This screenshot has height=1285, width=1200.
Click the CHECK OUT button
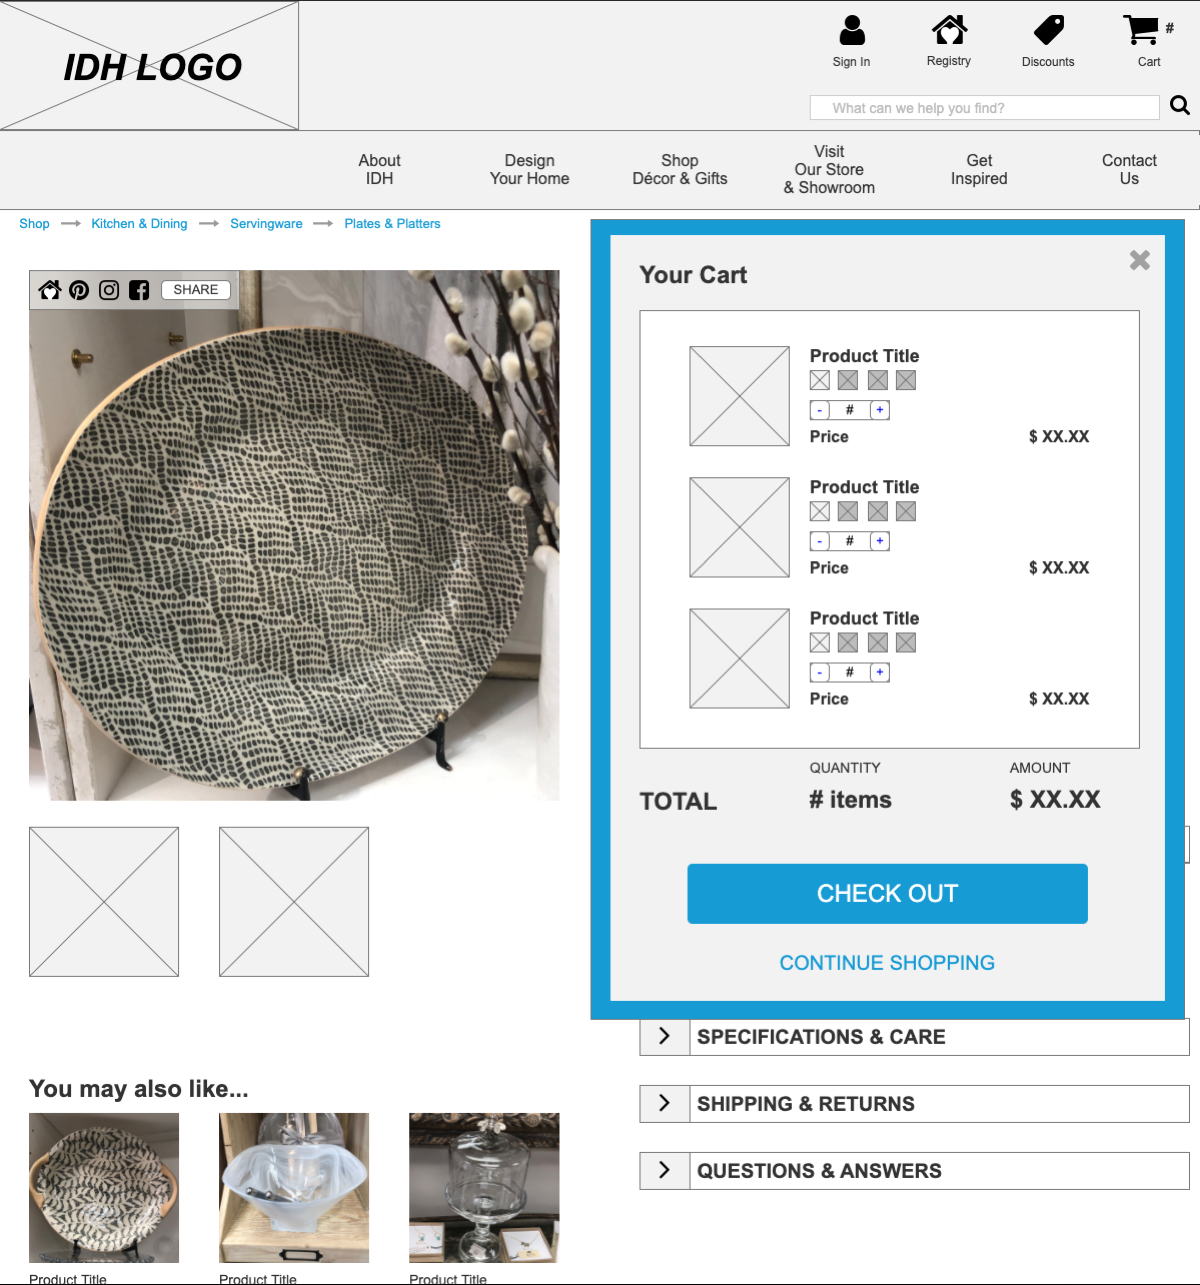click(887, 894)
